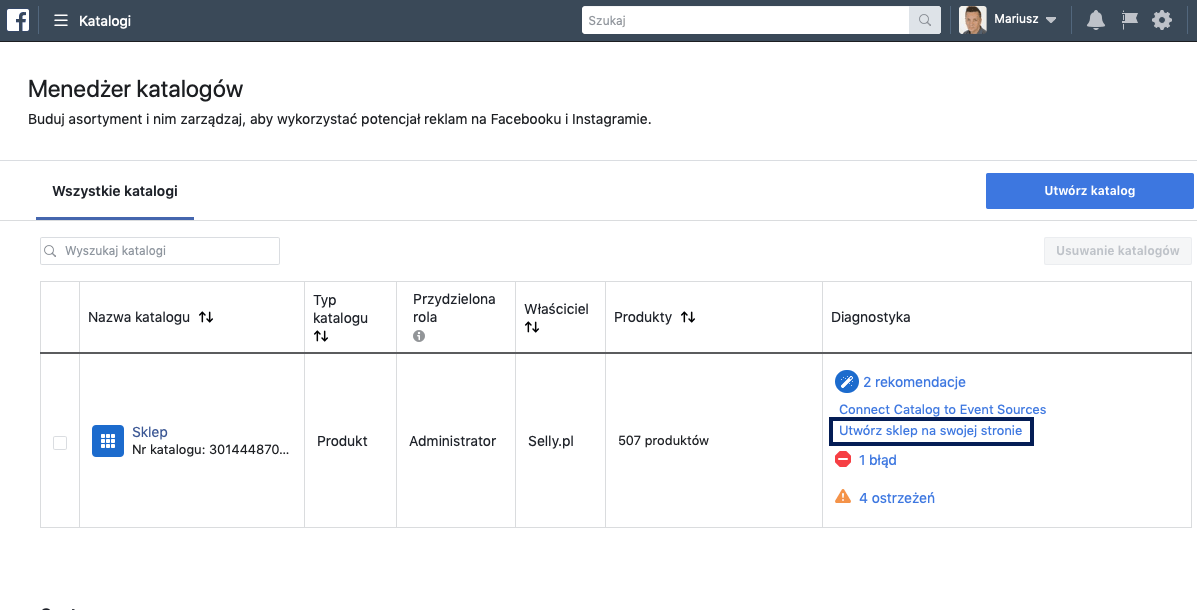Click the Facebook logo icon

(x=18, y=20)
